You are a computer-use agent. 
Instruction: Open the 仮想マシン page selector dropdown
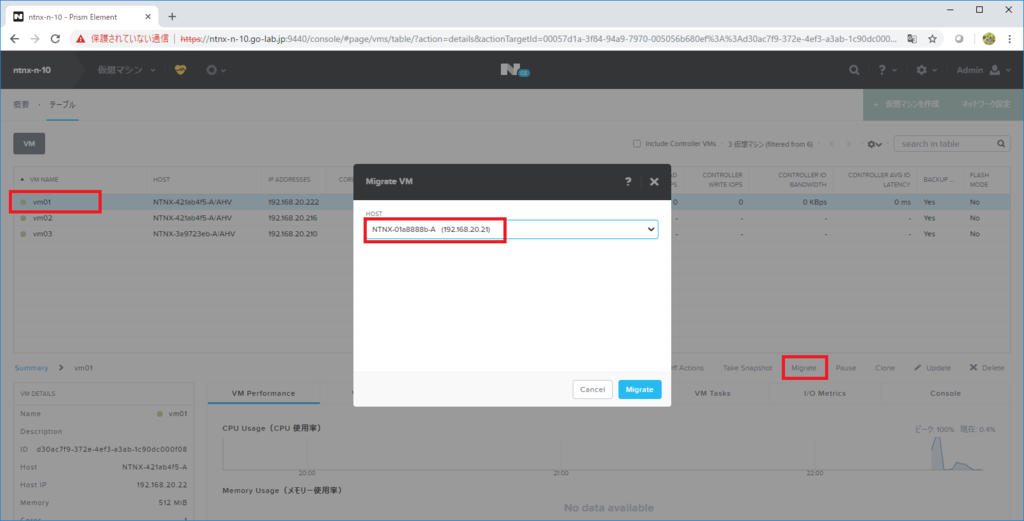coord(127,70)
